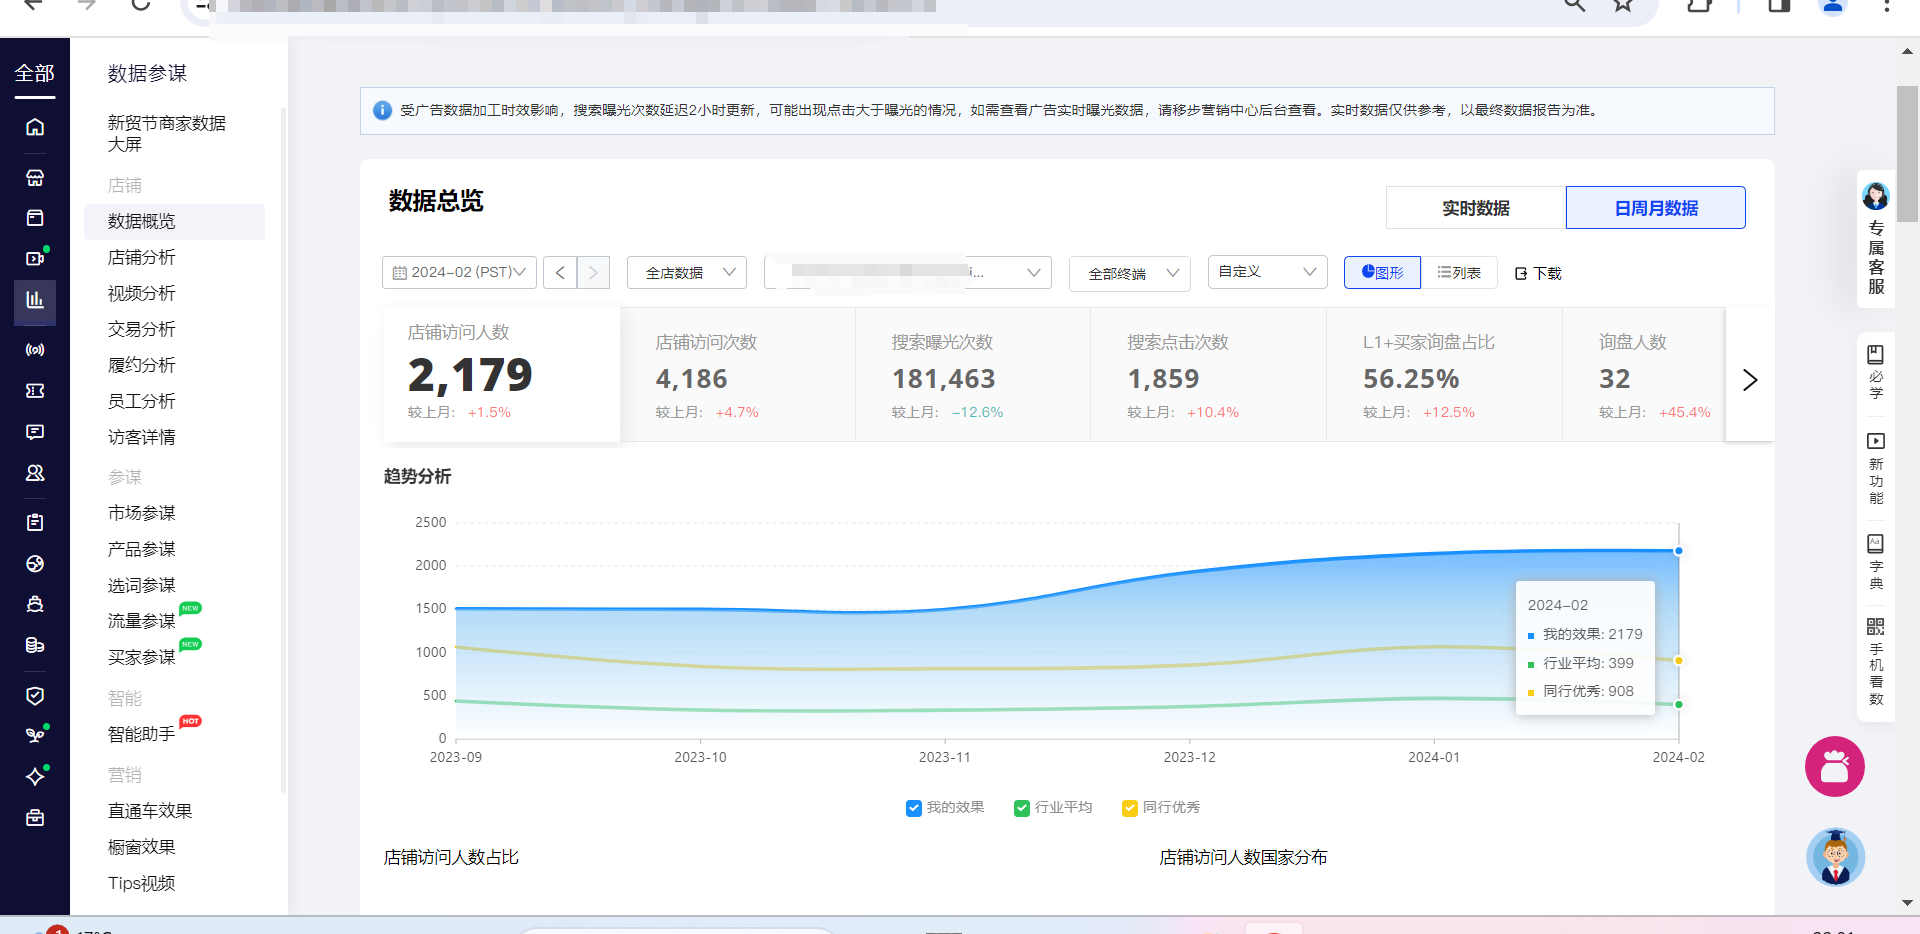Image resolution: width=1920 pixels, height=934 pixels.
Task: Open the 专属客服 customer service avatar
Action: coord(1875,196)
